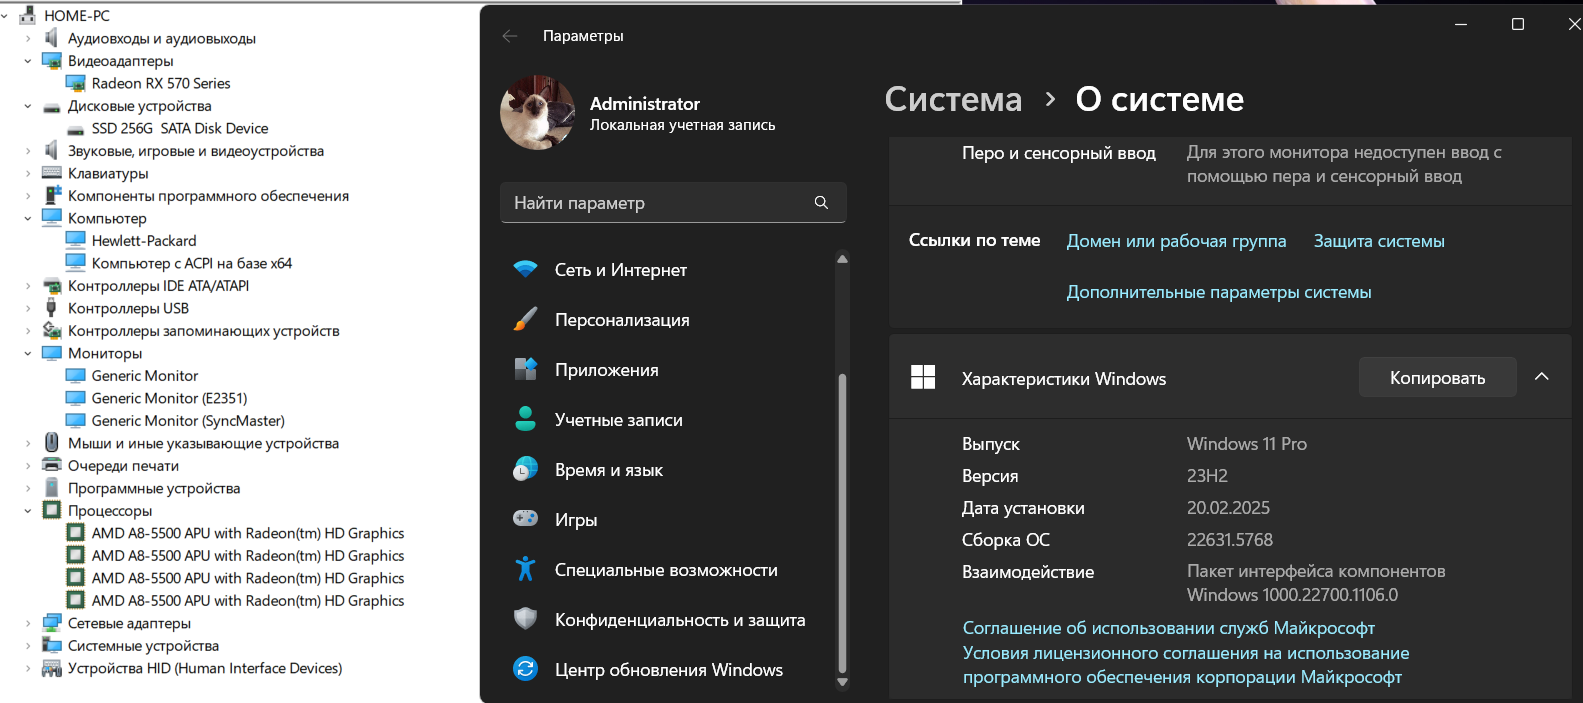Collapse the Мониторы branch
Image resolution: width=1583 pixels, height=703 pixels.
click(x=28, y=353)
